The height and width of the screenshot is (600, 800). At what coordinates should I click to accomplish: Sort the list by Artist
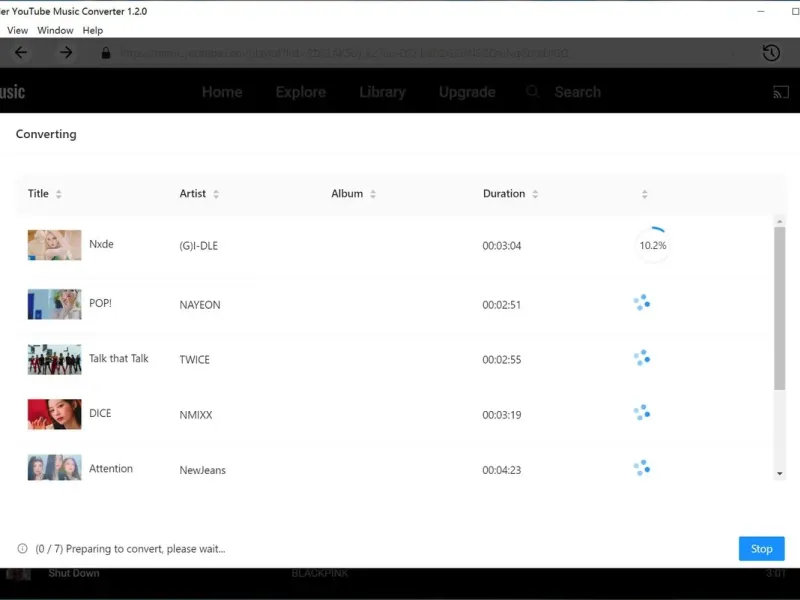point(216,194)
